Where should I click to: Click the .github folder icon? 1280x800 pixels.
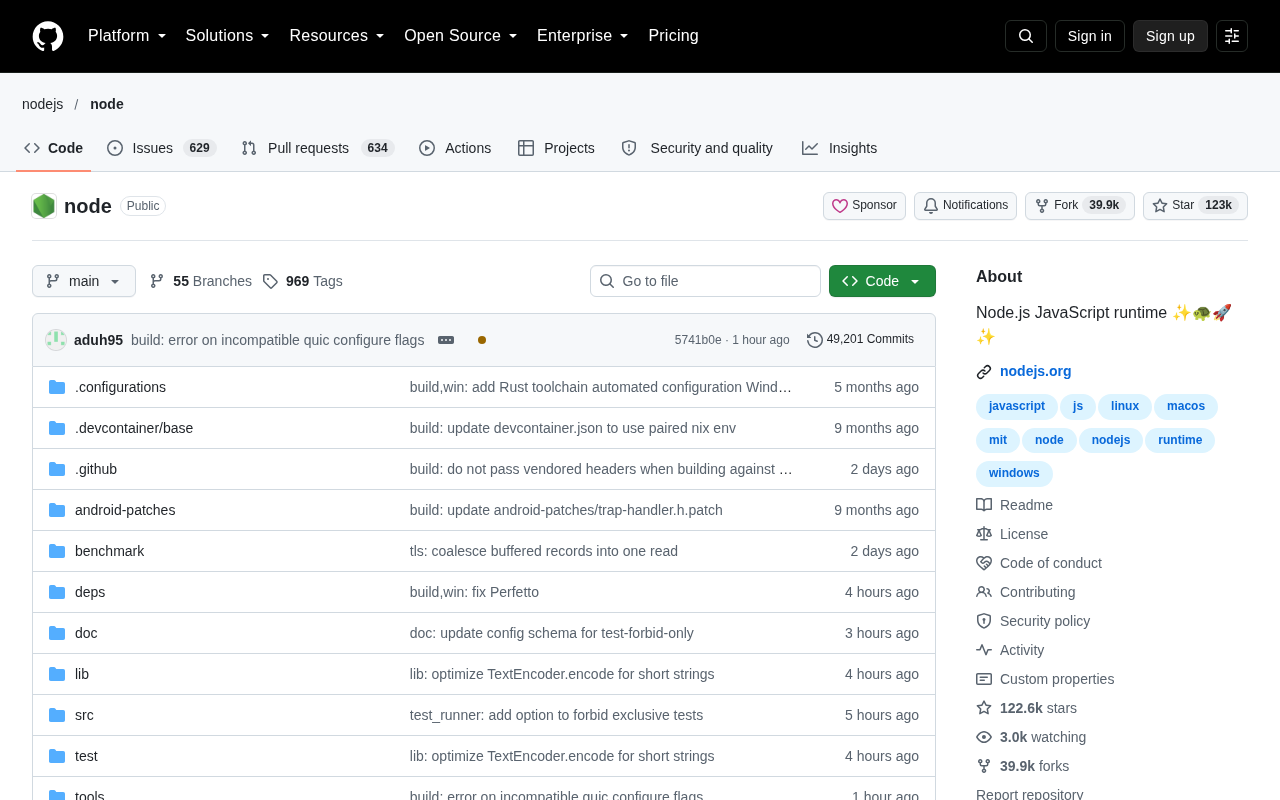pyautogui.click(x=57, y=469)
